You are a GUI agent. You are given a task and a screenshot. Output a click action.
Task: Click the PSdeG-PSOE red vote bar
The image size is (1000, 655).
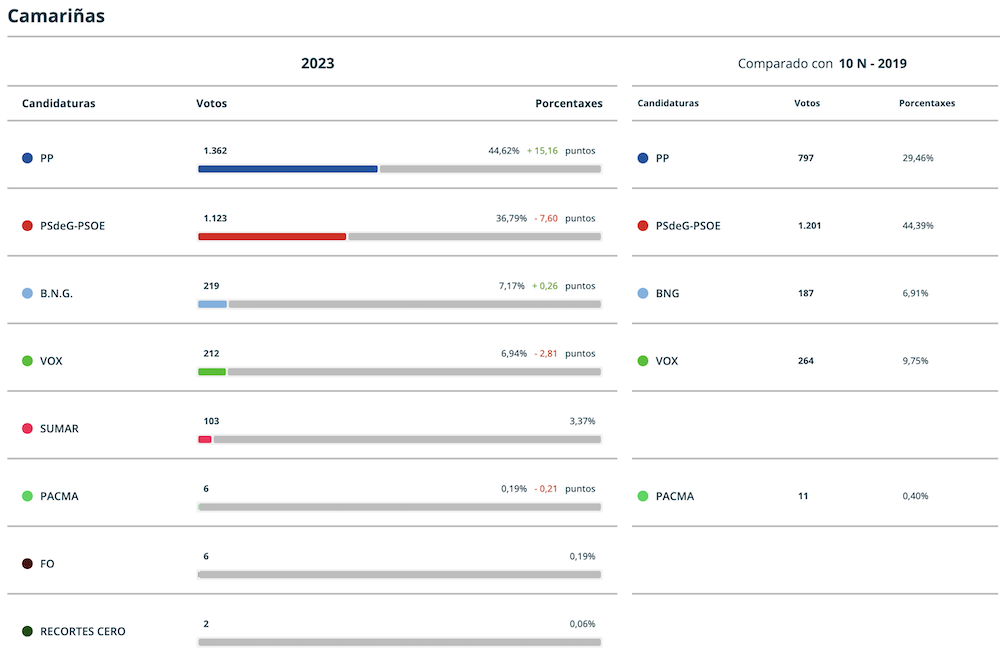tap(272, 237)
